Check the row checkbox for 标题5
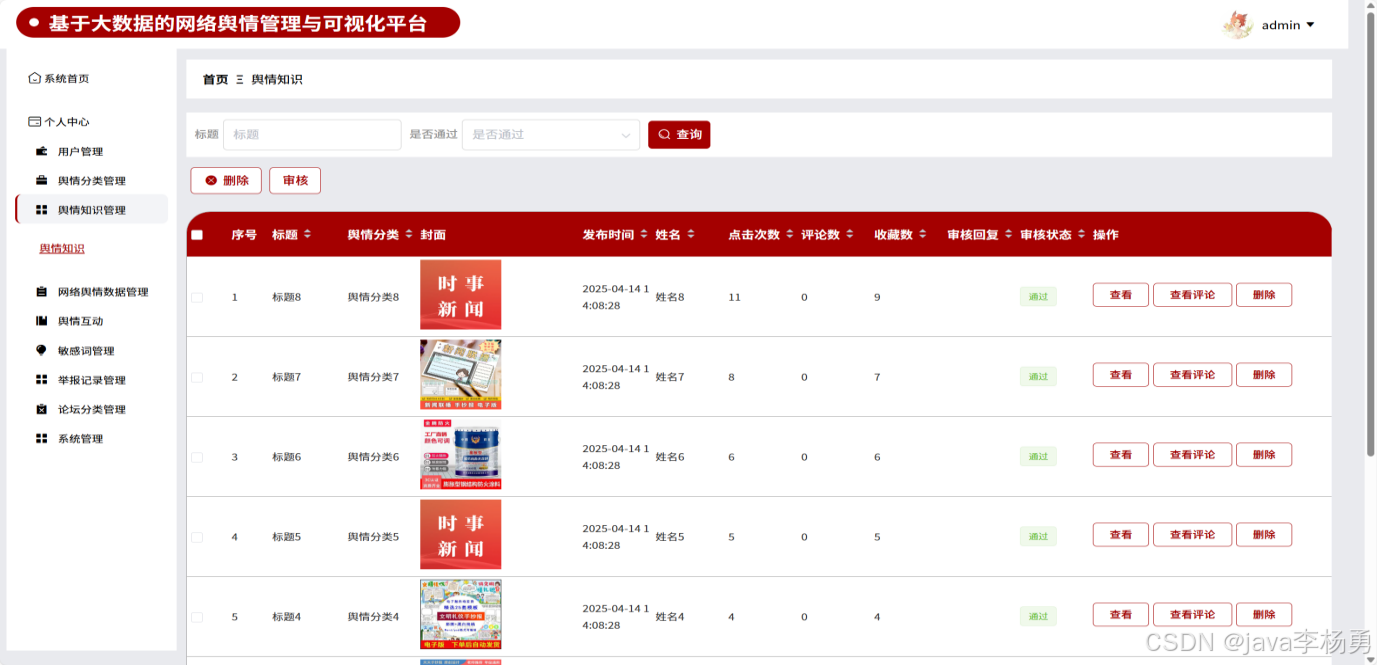 tap(197, 537)
